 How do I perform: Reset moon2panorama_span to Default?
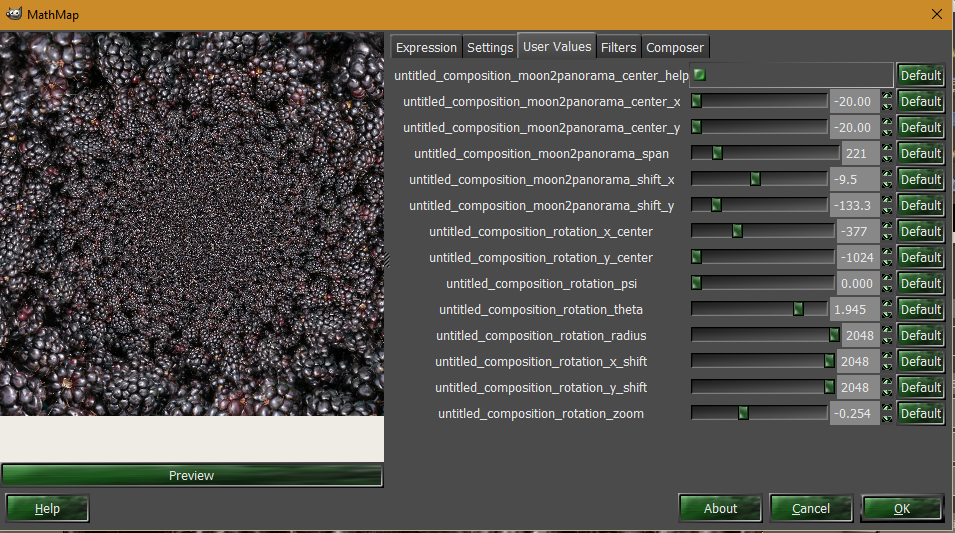(x=920, y=154)
